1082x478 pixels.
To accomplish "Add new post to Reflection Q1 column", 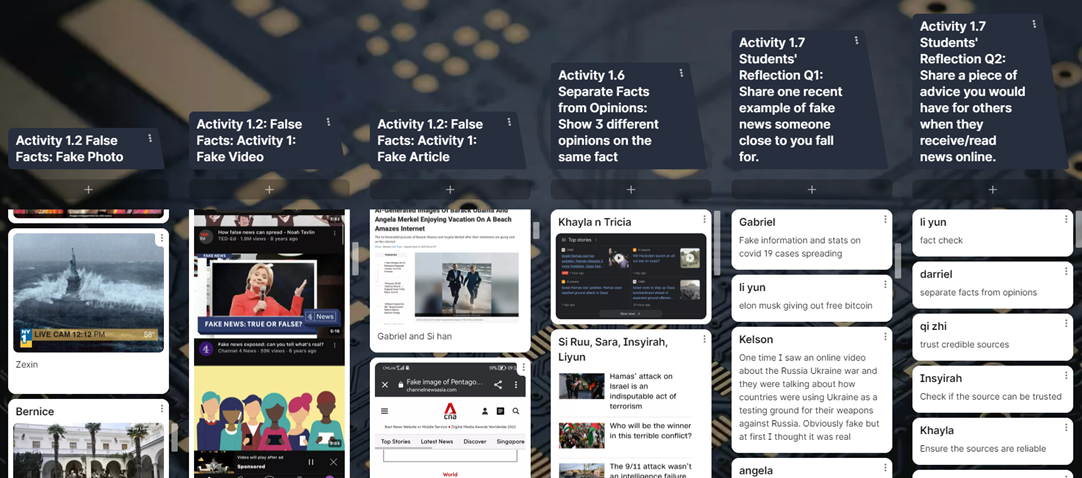I will (811, 189).
